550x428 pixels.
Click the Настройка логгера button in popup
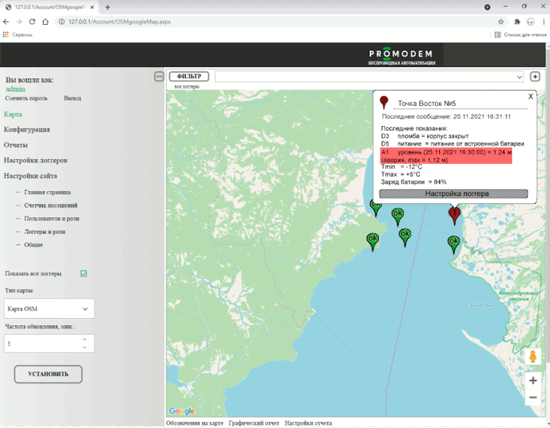click(454, 194)
